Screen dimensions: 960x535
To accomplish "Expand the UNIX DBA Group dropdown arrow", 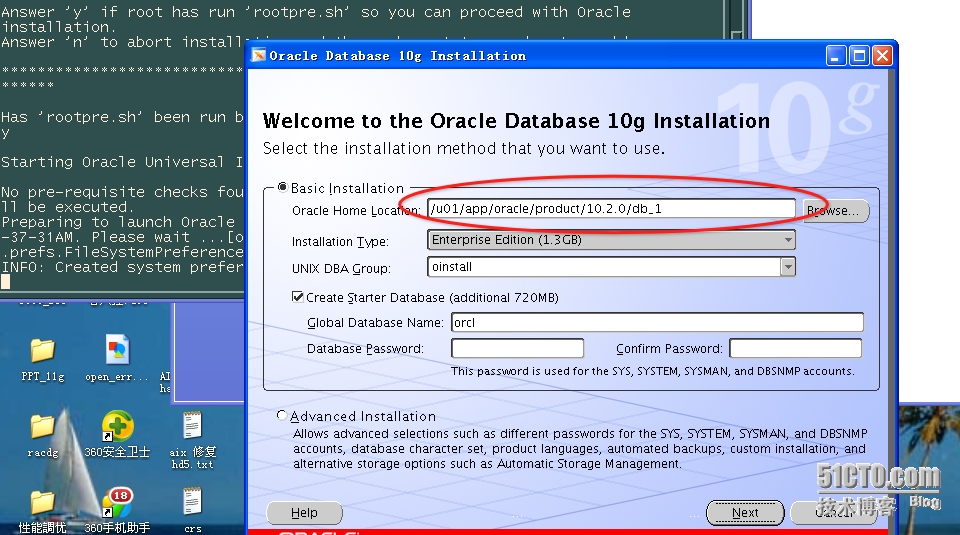I will click(x=788, y=267).
